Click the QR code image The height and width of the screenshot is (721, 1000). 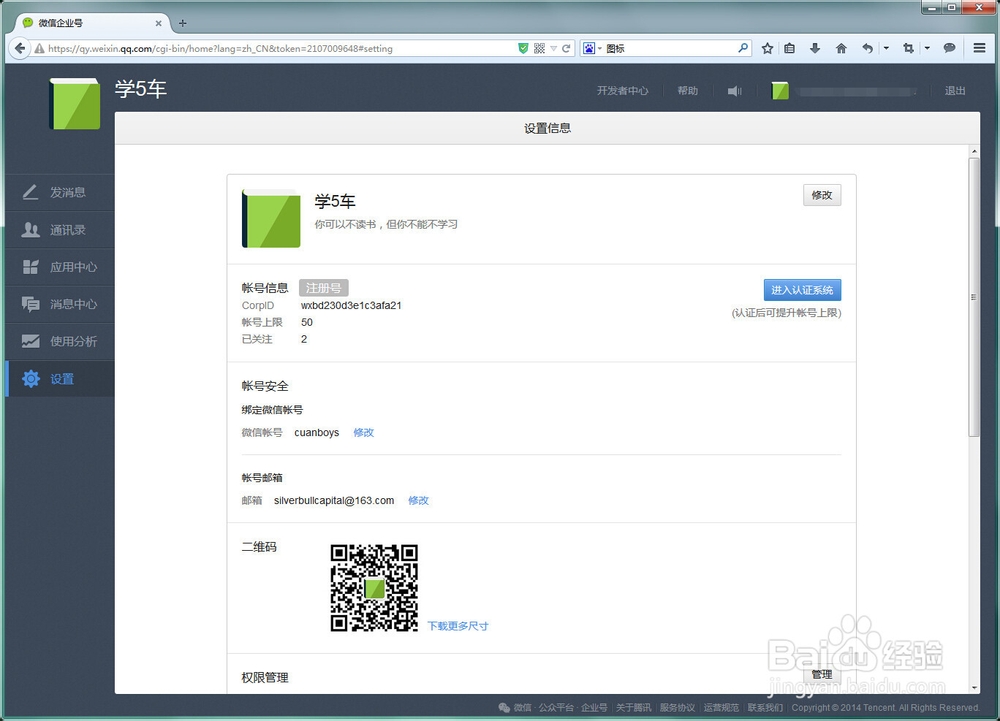click(374, 588)
